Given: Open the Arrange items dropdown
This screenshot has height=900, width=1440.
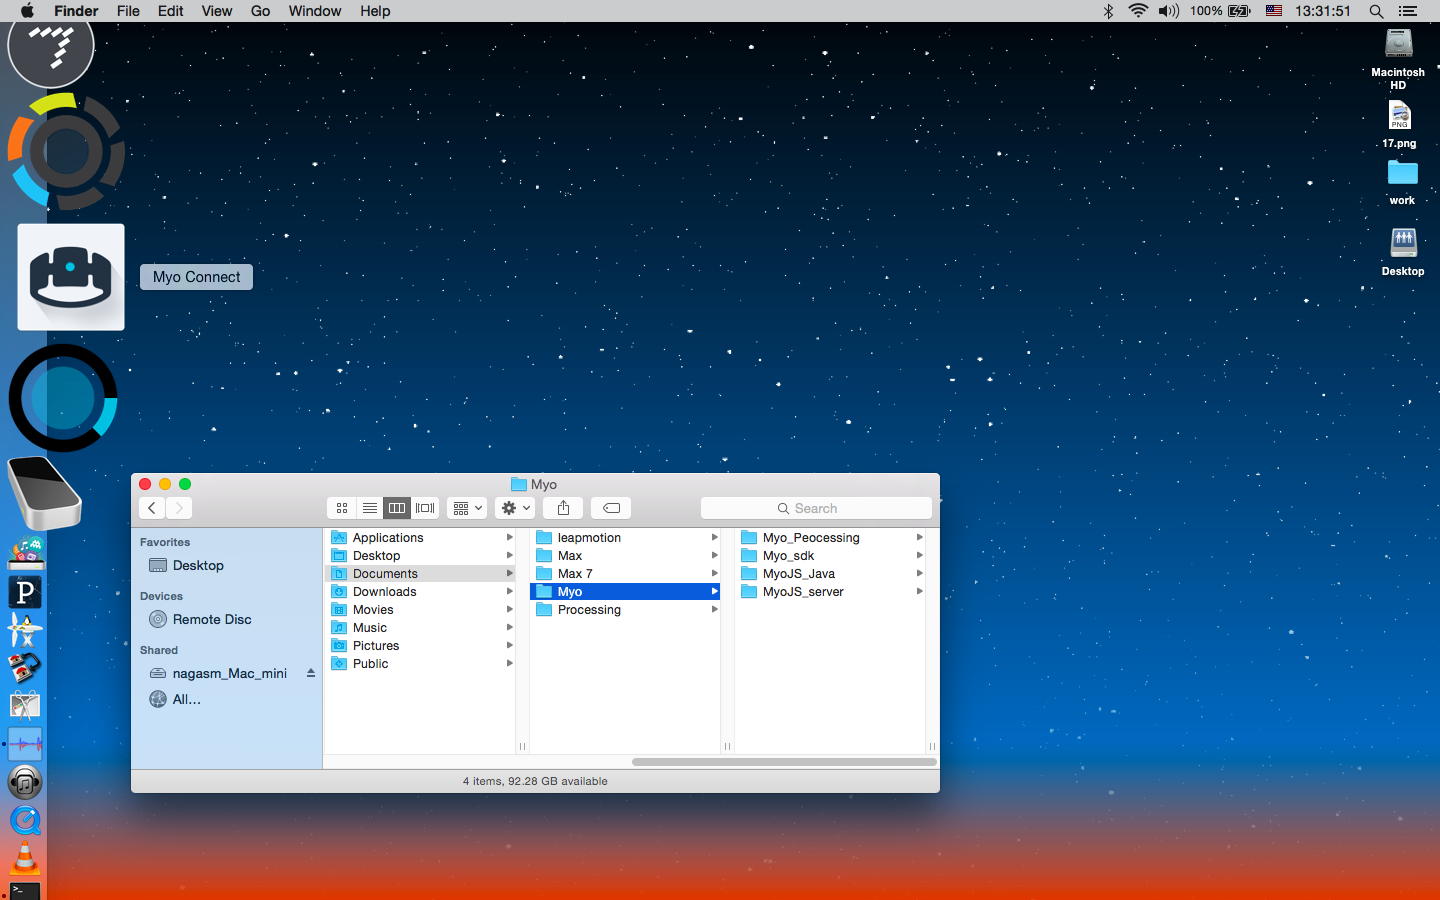Looking at the screenshot, I should point(467,508).
